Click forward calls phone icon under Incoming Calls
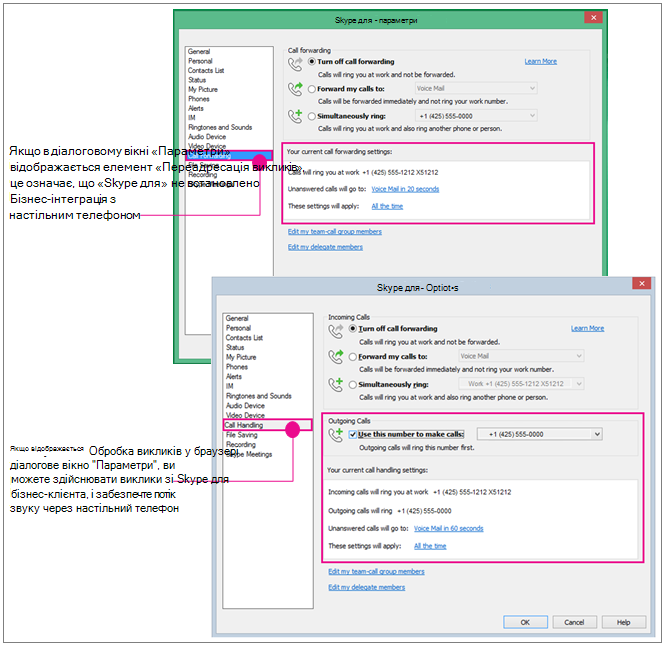Screen dimensions: 667x647 point(336,356)
